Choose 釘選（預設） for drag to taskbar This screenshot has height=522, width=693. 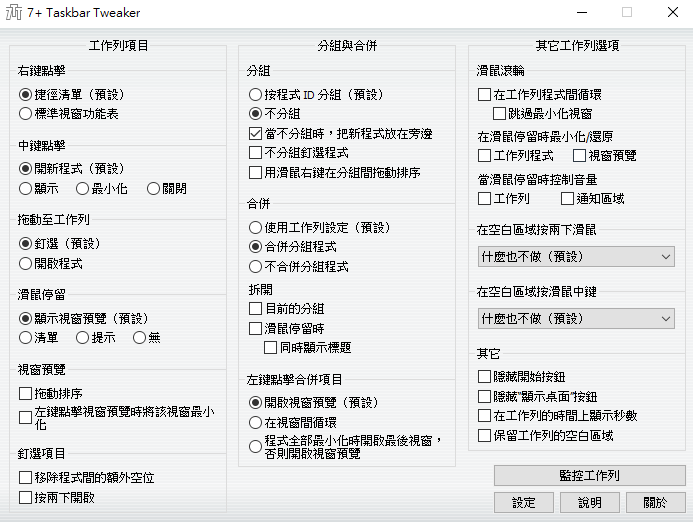60,244
